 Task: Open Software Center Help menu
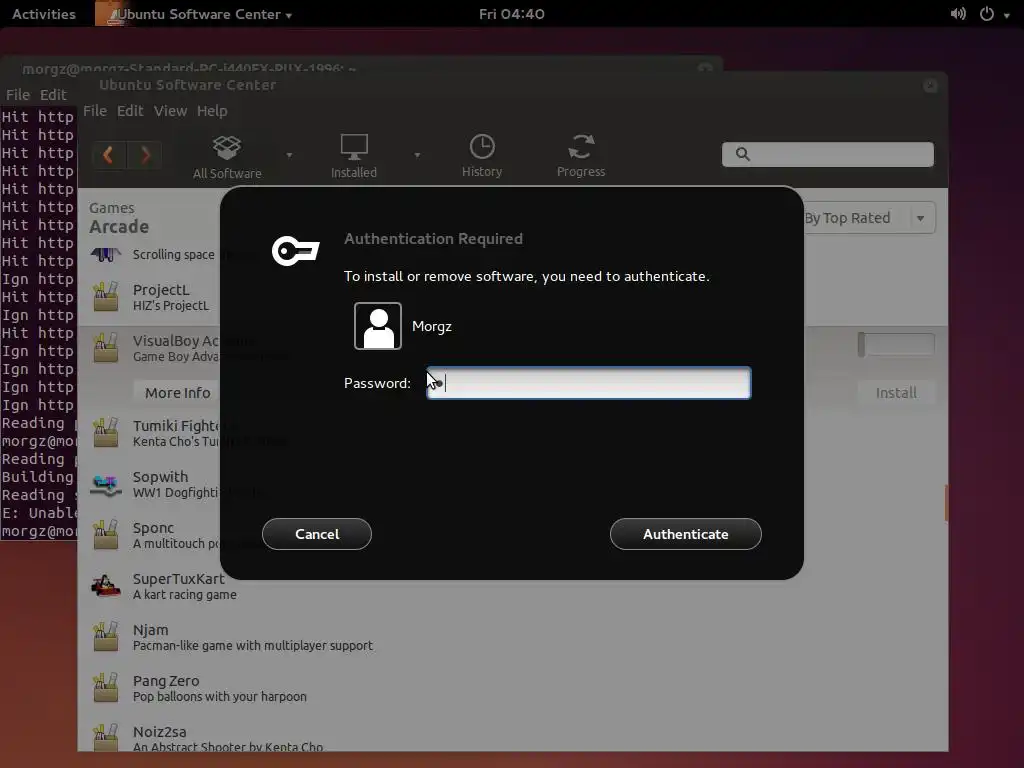(212, 111)
